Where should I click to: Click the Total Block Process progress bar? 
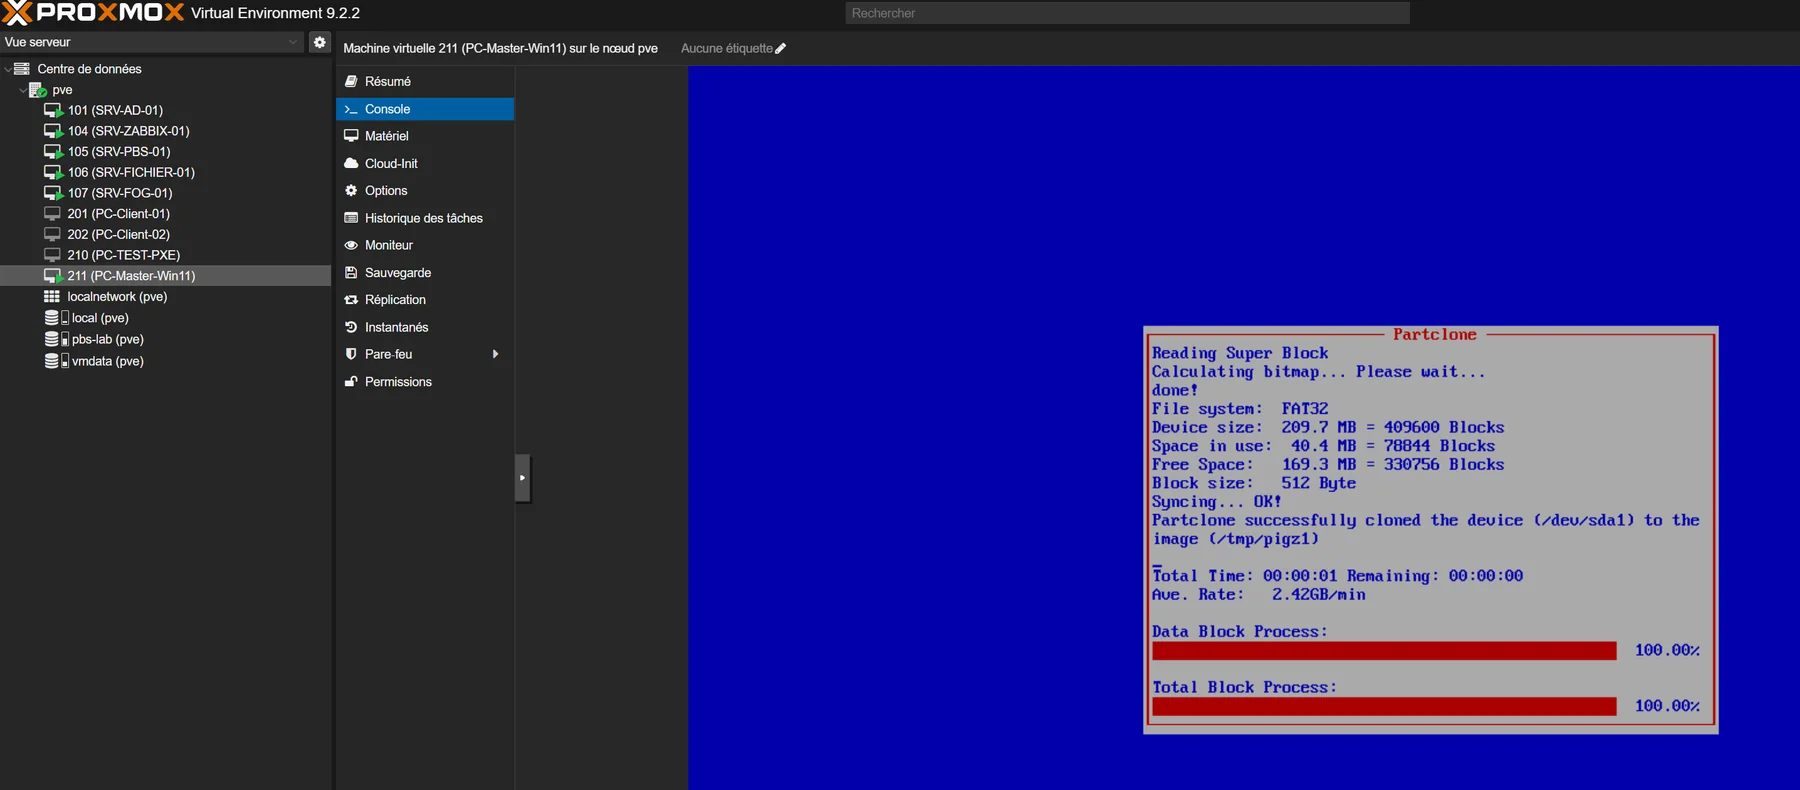coord(1384,707)
